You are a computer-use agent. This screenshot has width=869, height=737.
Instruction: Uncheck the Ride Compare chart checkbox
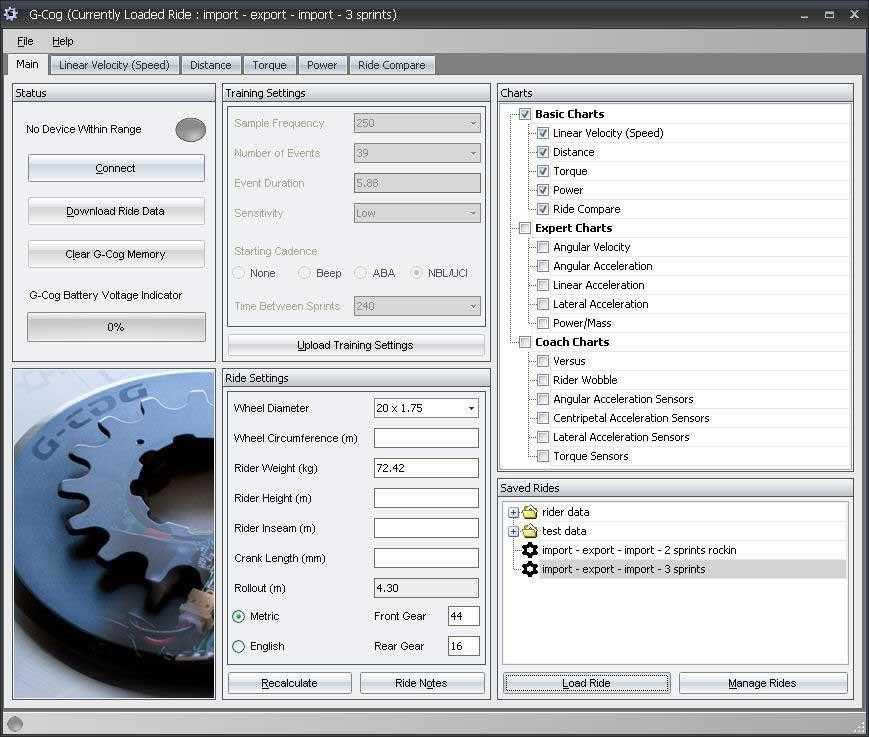[x=543, y=209]
